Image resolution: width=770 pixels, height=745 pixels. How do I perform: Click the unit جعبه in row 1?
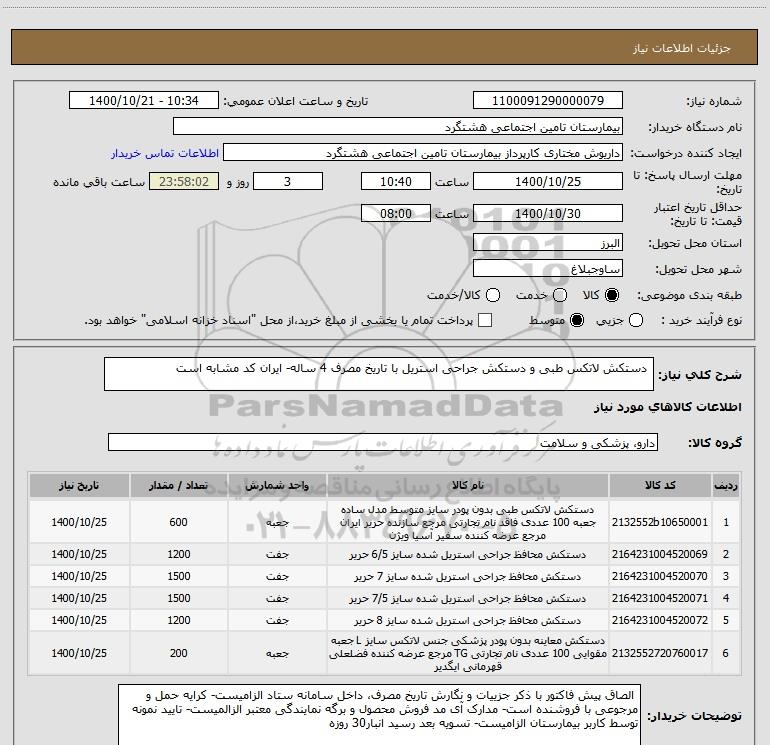tap(277, 523)
